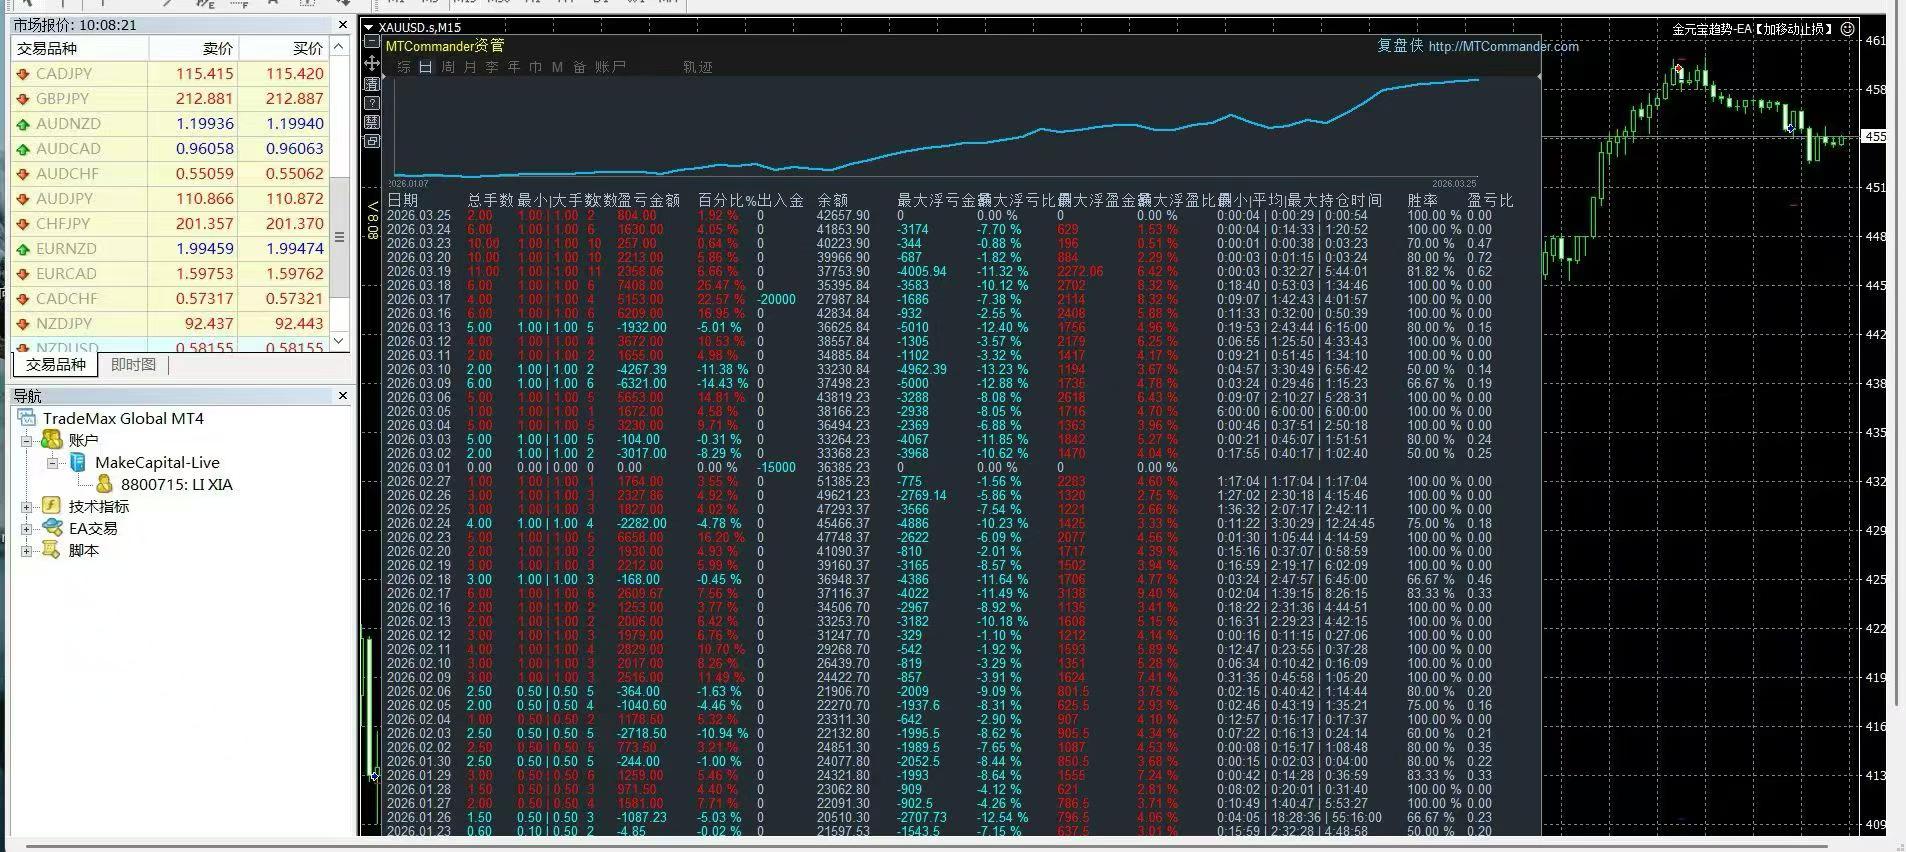Image resolution: width=1906 pixels, height=852 pixels.
Task: Collapse the MakeCapital-Live tree node
Action: 53,462
